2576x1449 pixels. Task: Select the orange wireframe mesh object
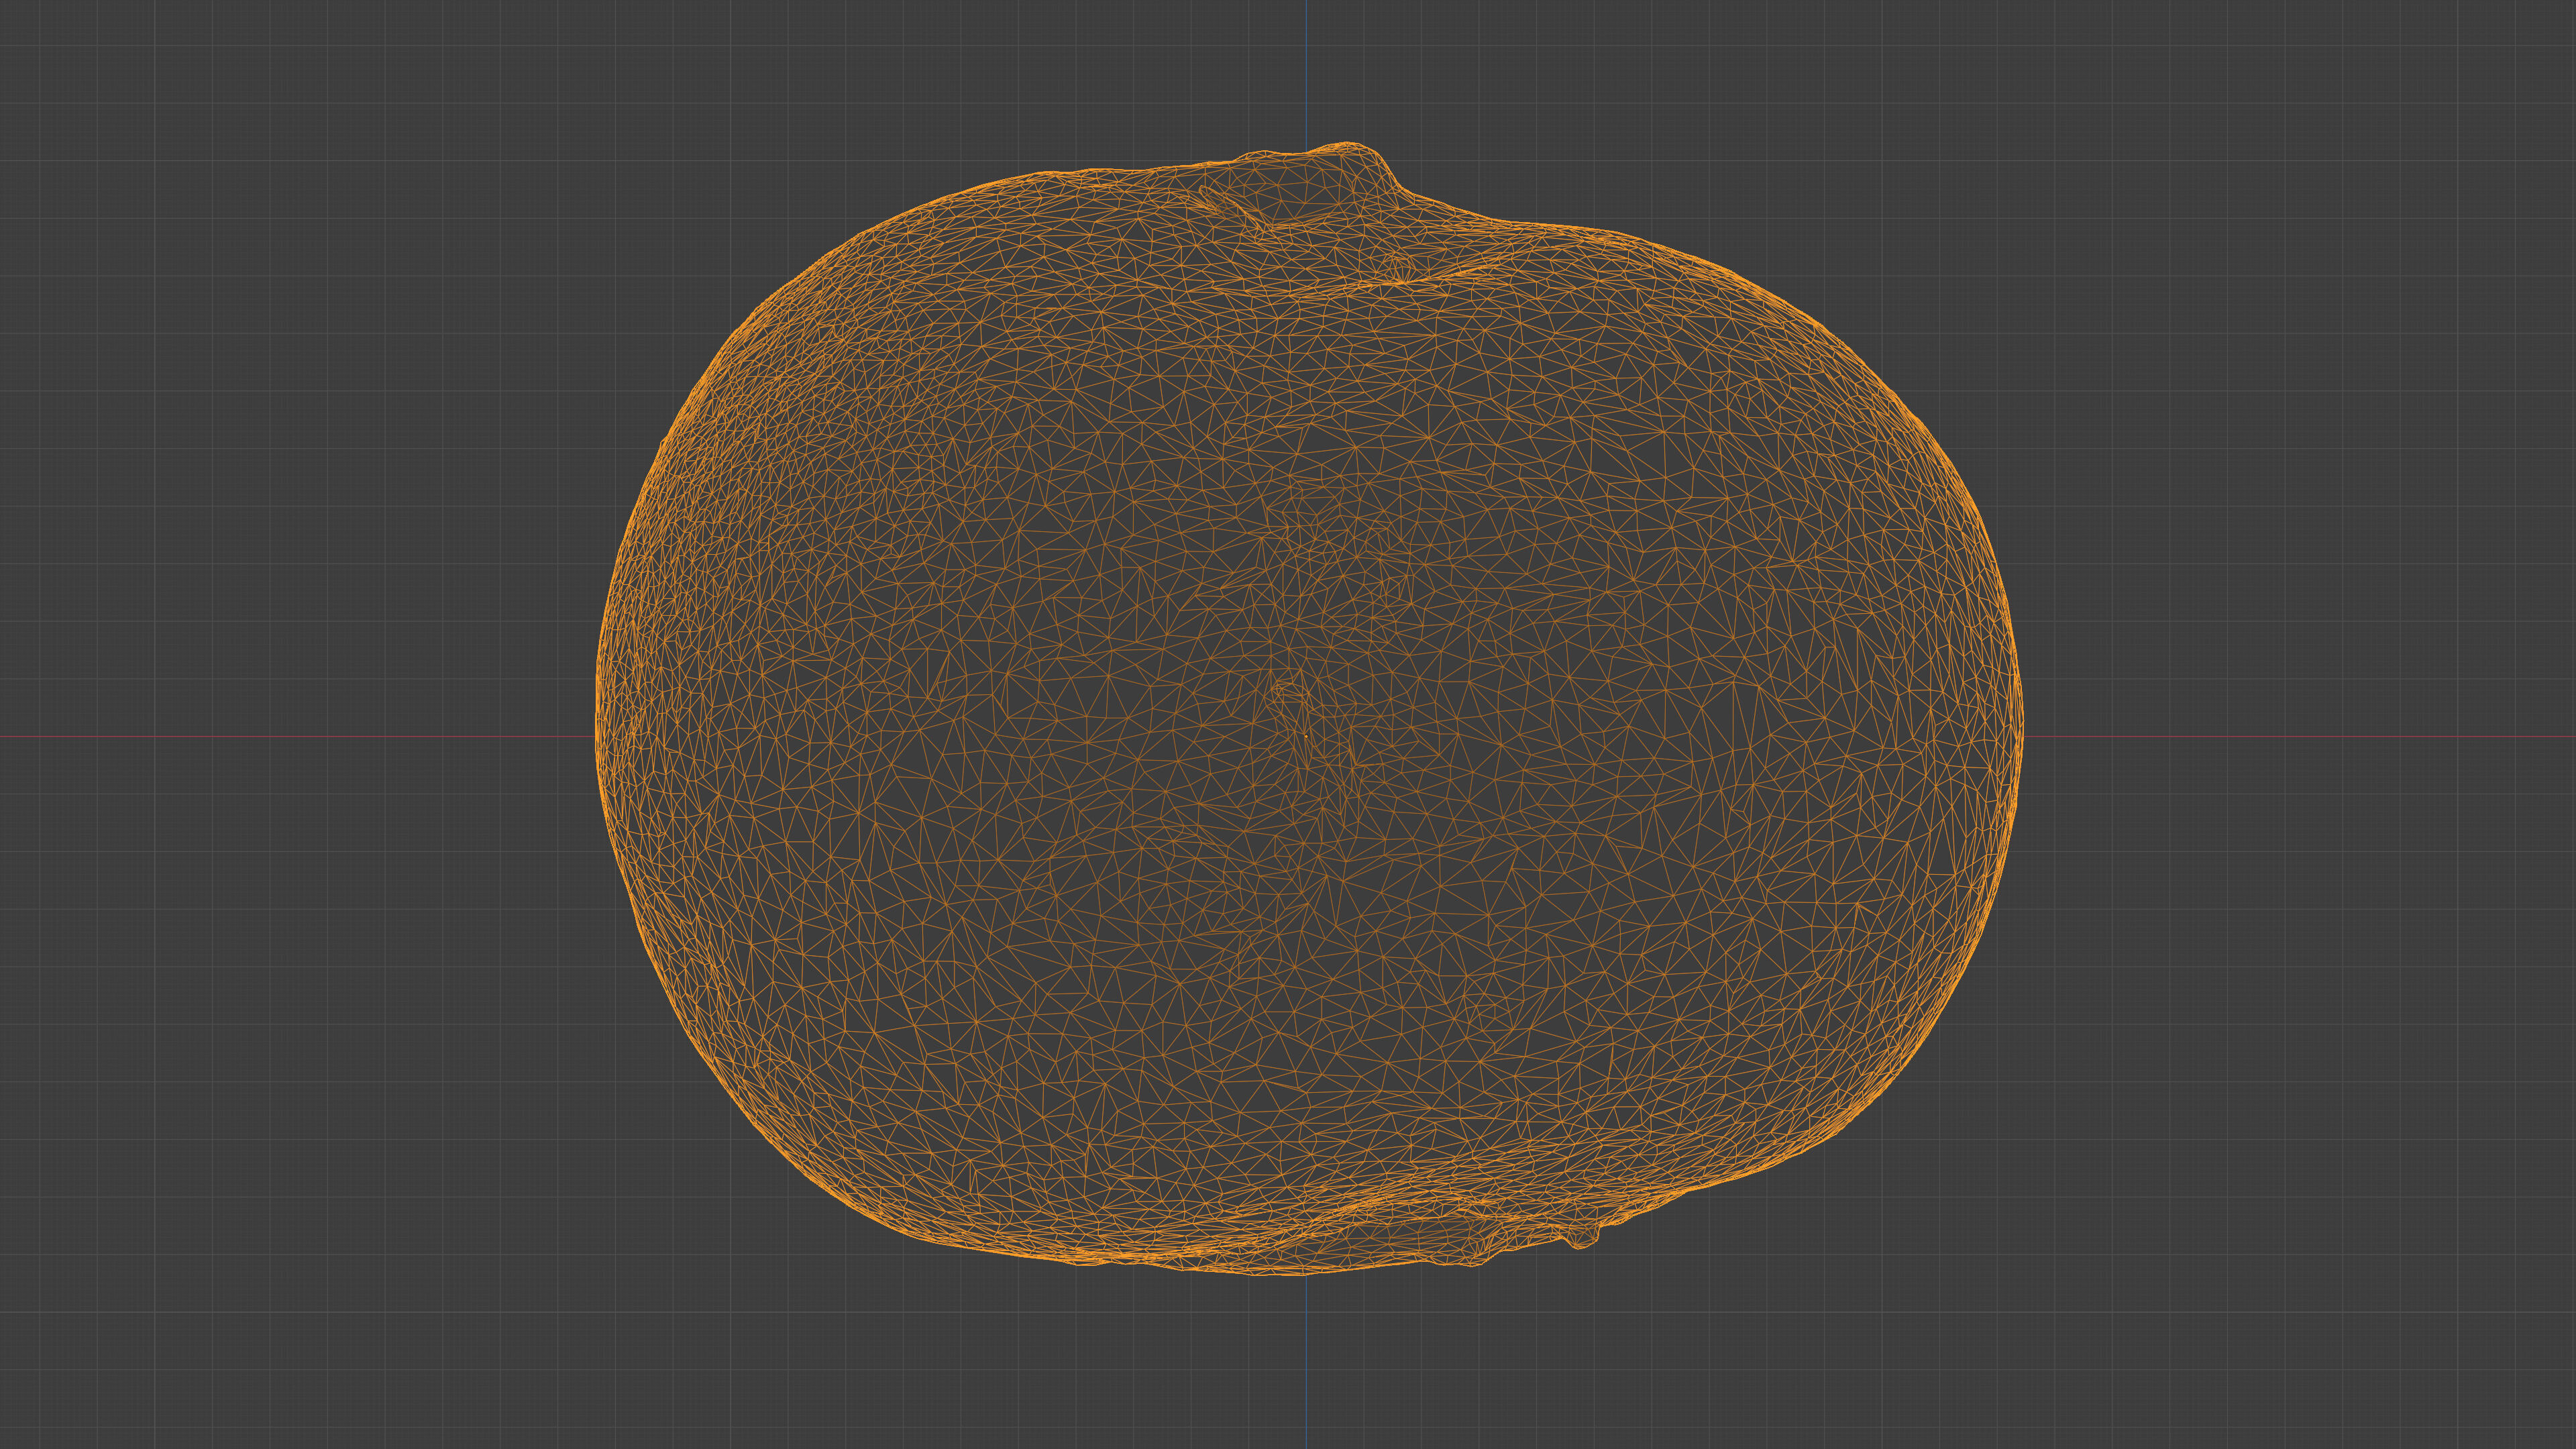(1309, 709)
